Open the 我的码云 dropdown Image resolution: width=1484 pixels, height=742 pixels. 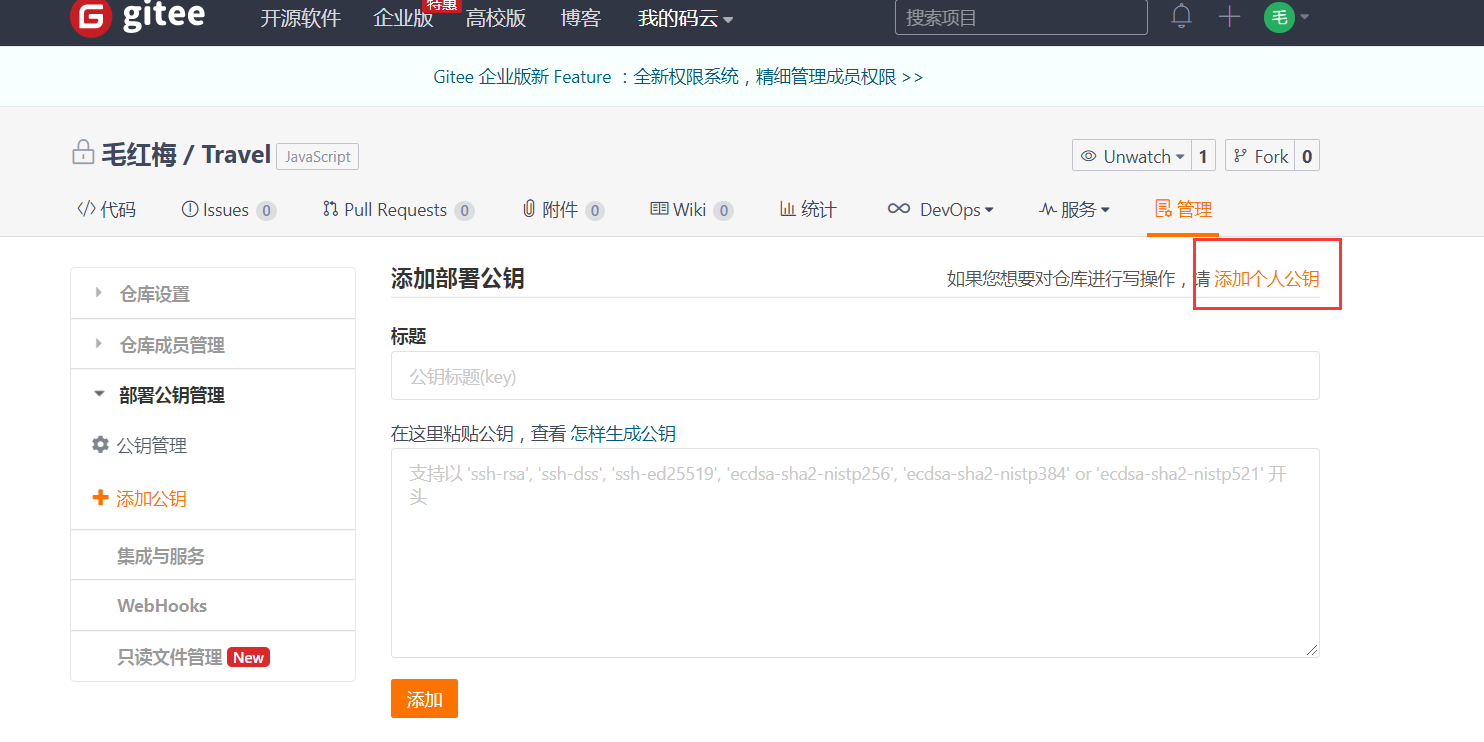[x=685, y=18]
